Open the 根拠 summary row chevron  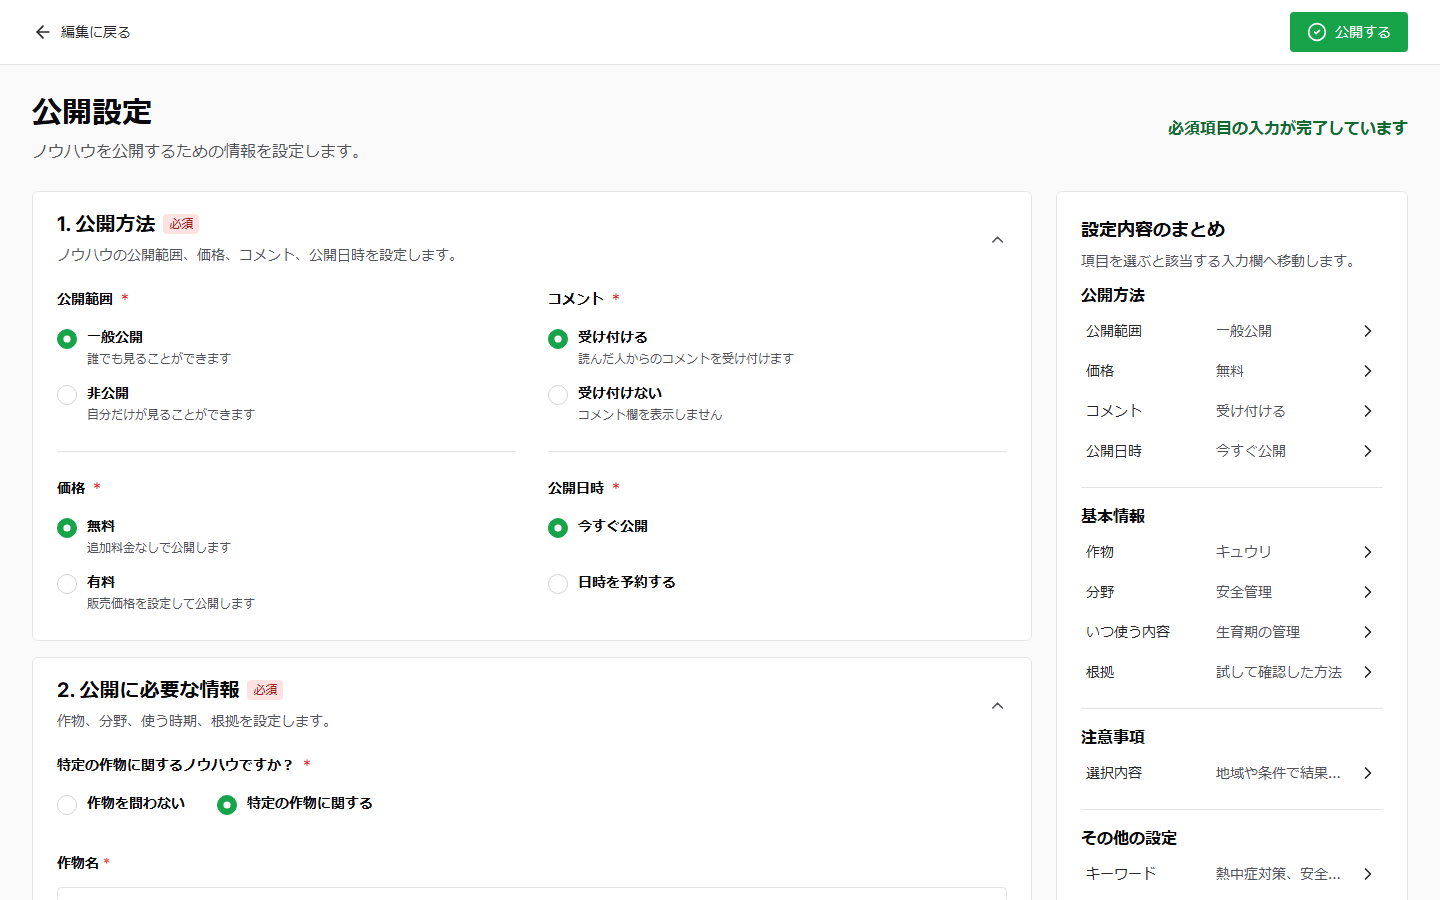1368,672
